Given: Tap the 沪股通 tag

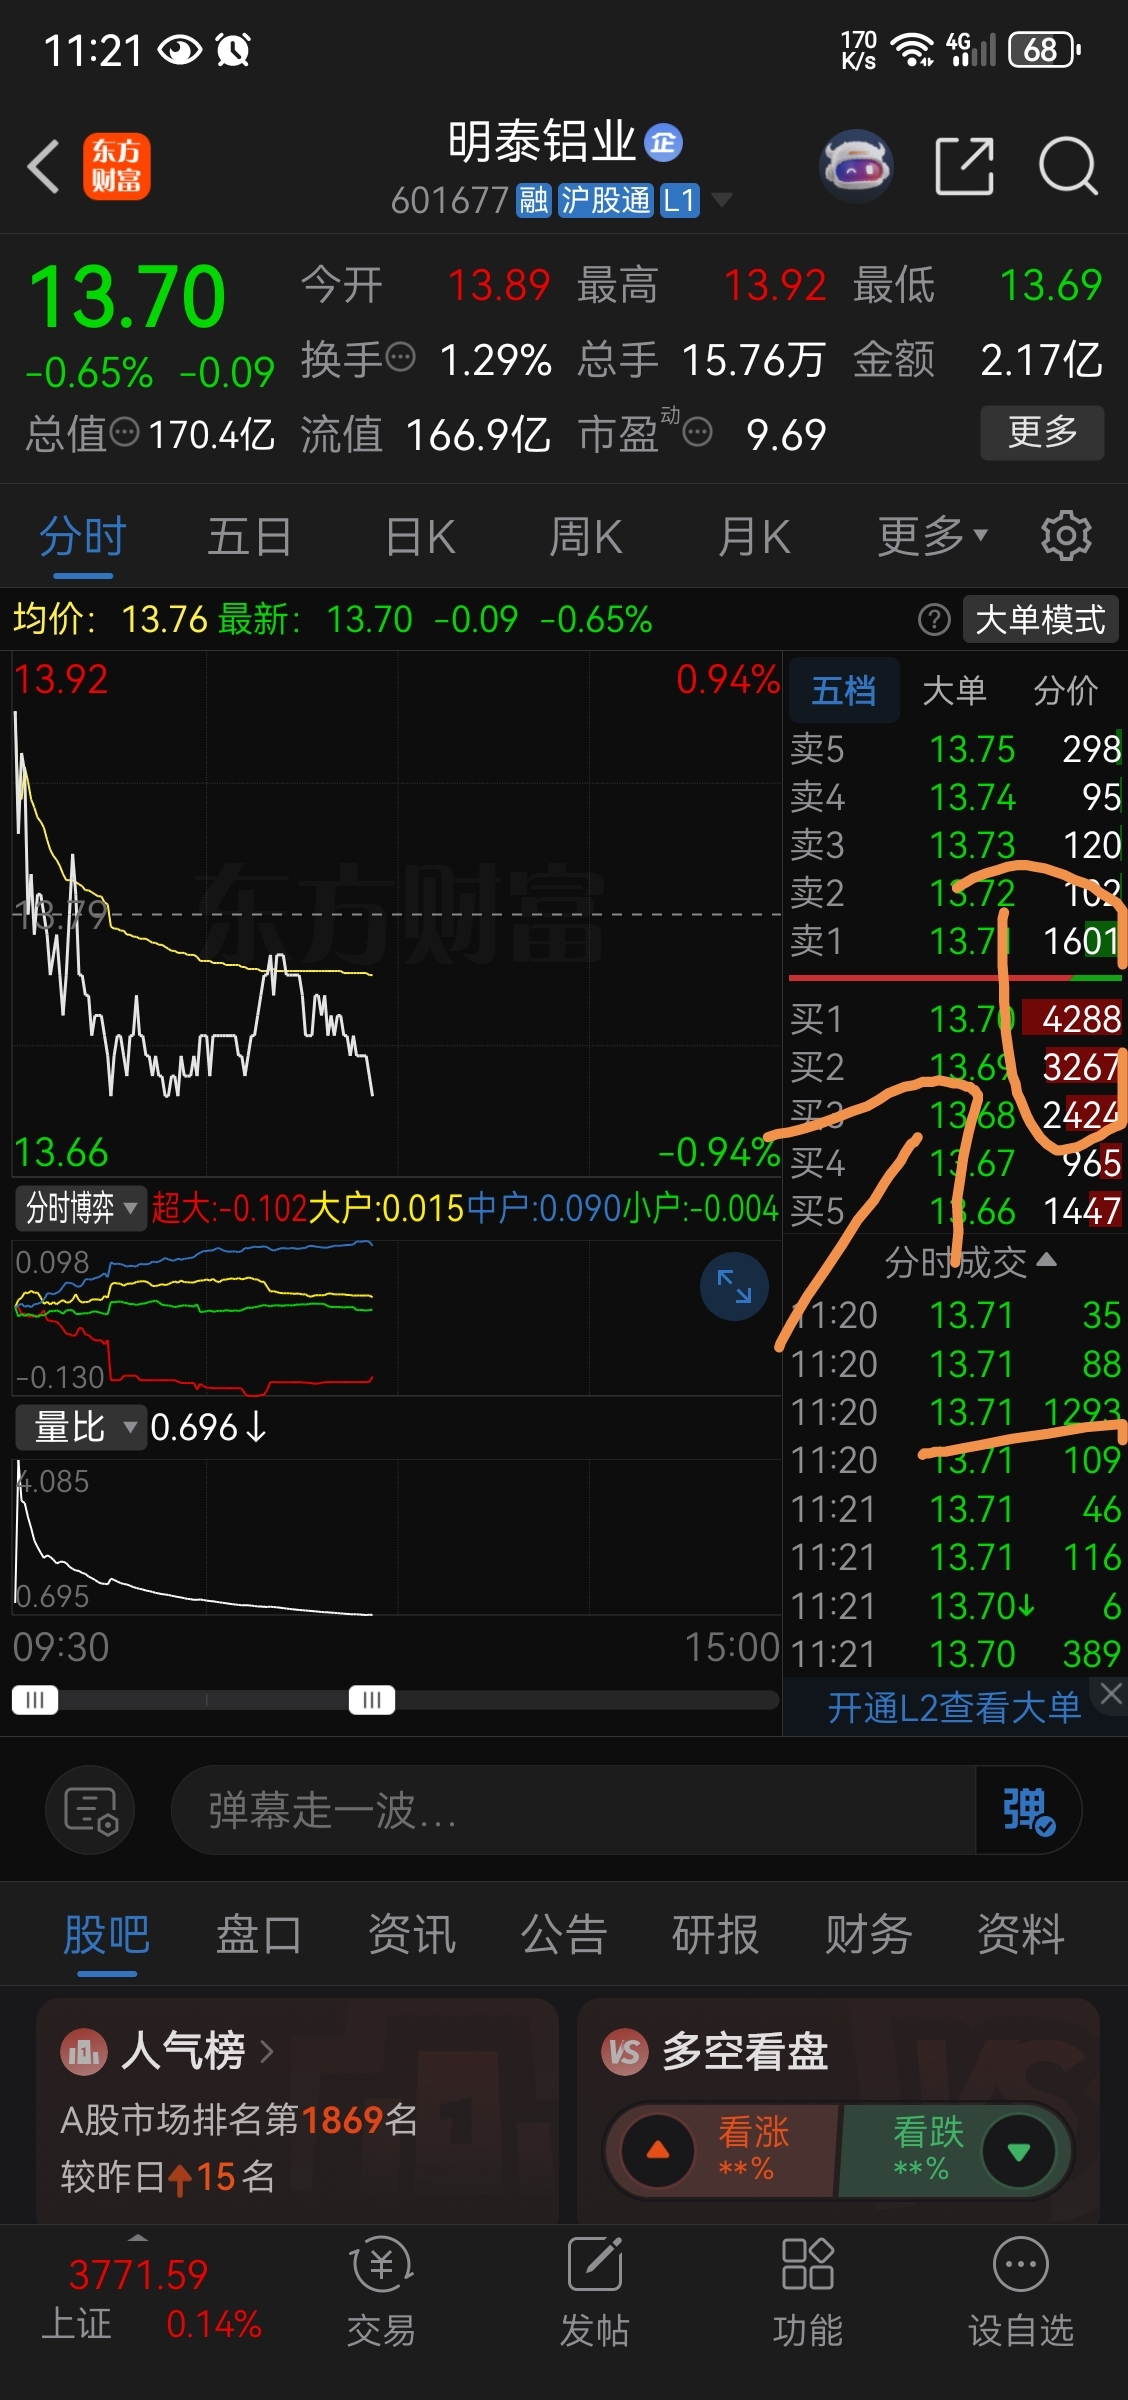Looking at the screenshot, I should click(605, 200).
